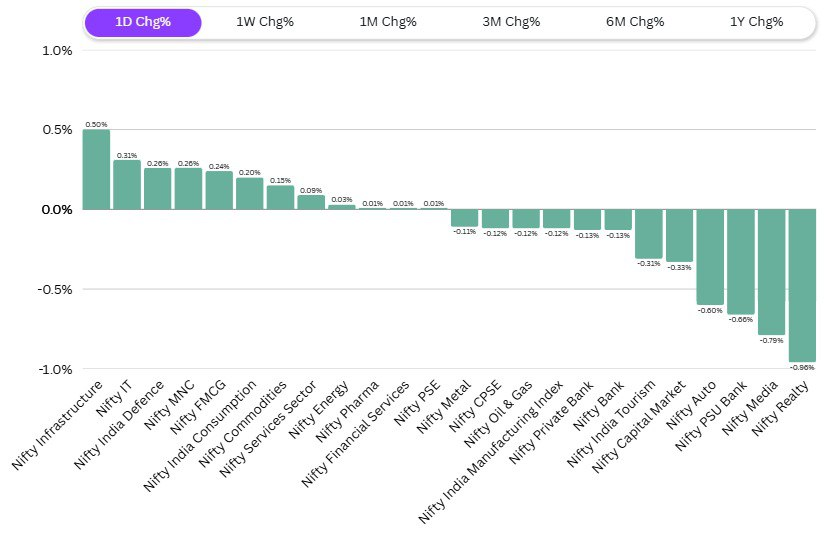Show the 1Y Chg% tab
Screen dimensions: 830x534
pos(756,22)
